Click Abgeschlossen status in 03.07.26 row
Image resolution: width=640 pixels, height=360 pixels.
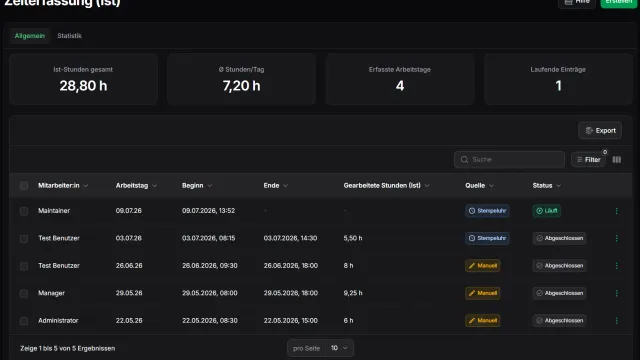[559, 238]
